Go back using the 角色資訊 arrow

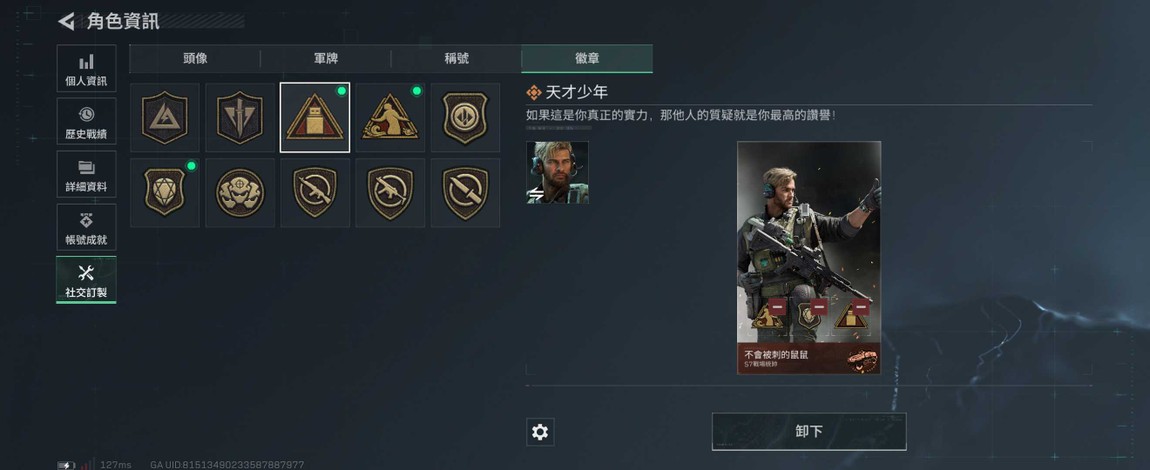coord(66,21)
